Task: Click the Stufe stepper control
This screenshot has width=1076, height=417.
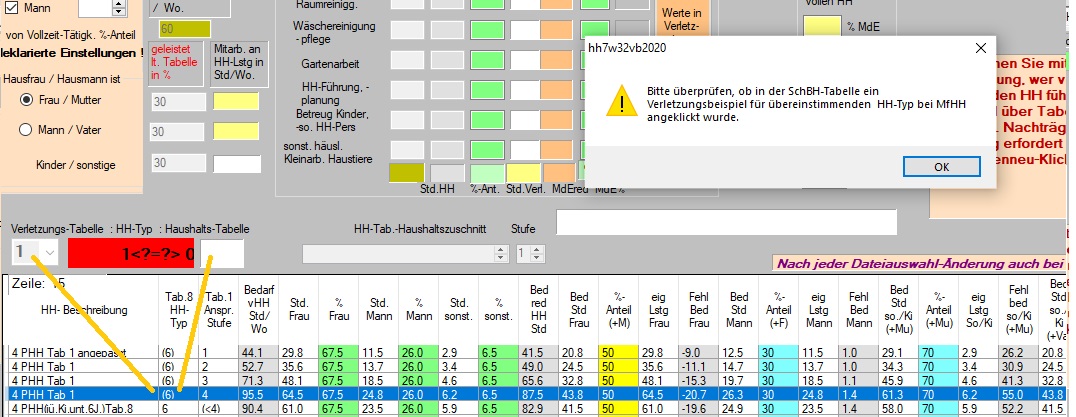Action: [521, 252]
